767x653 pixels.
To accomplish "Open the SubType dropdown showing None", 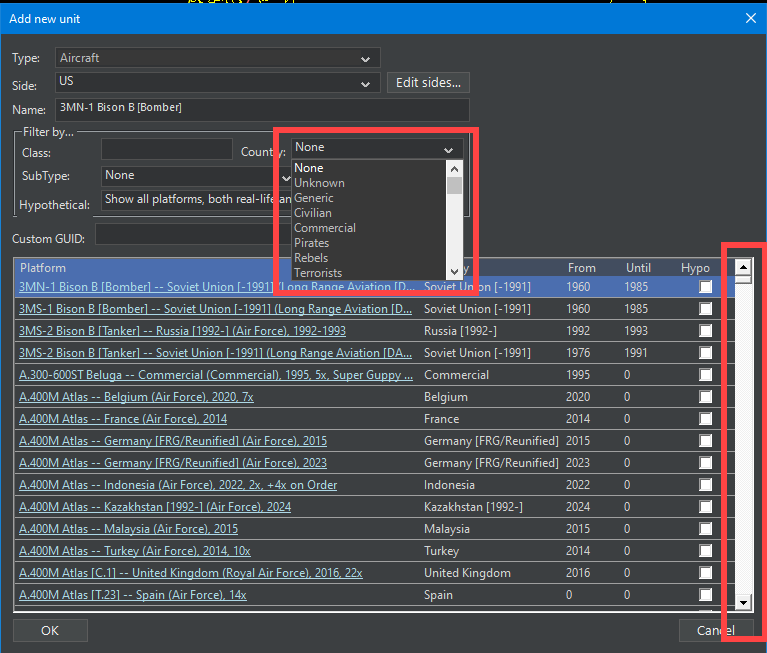I will (x=196, y=176).
